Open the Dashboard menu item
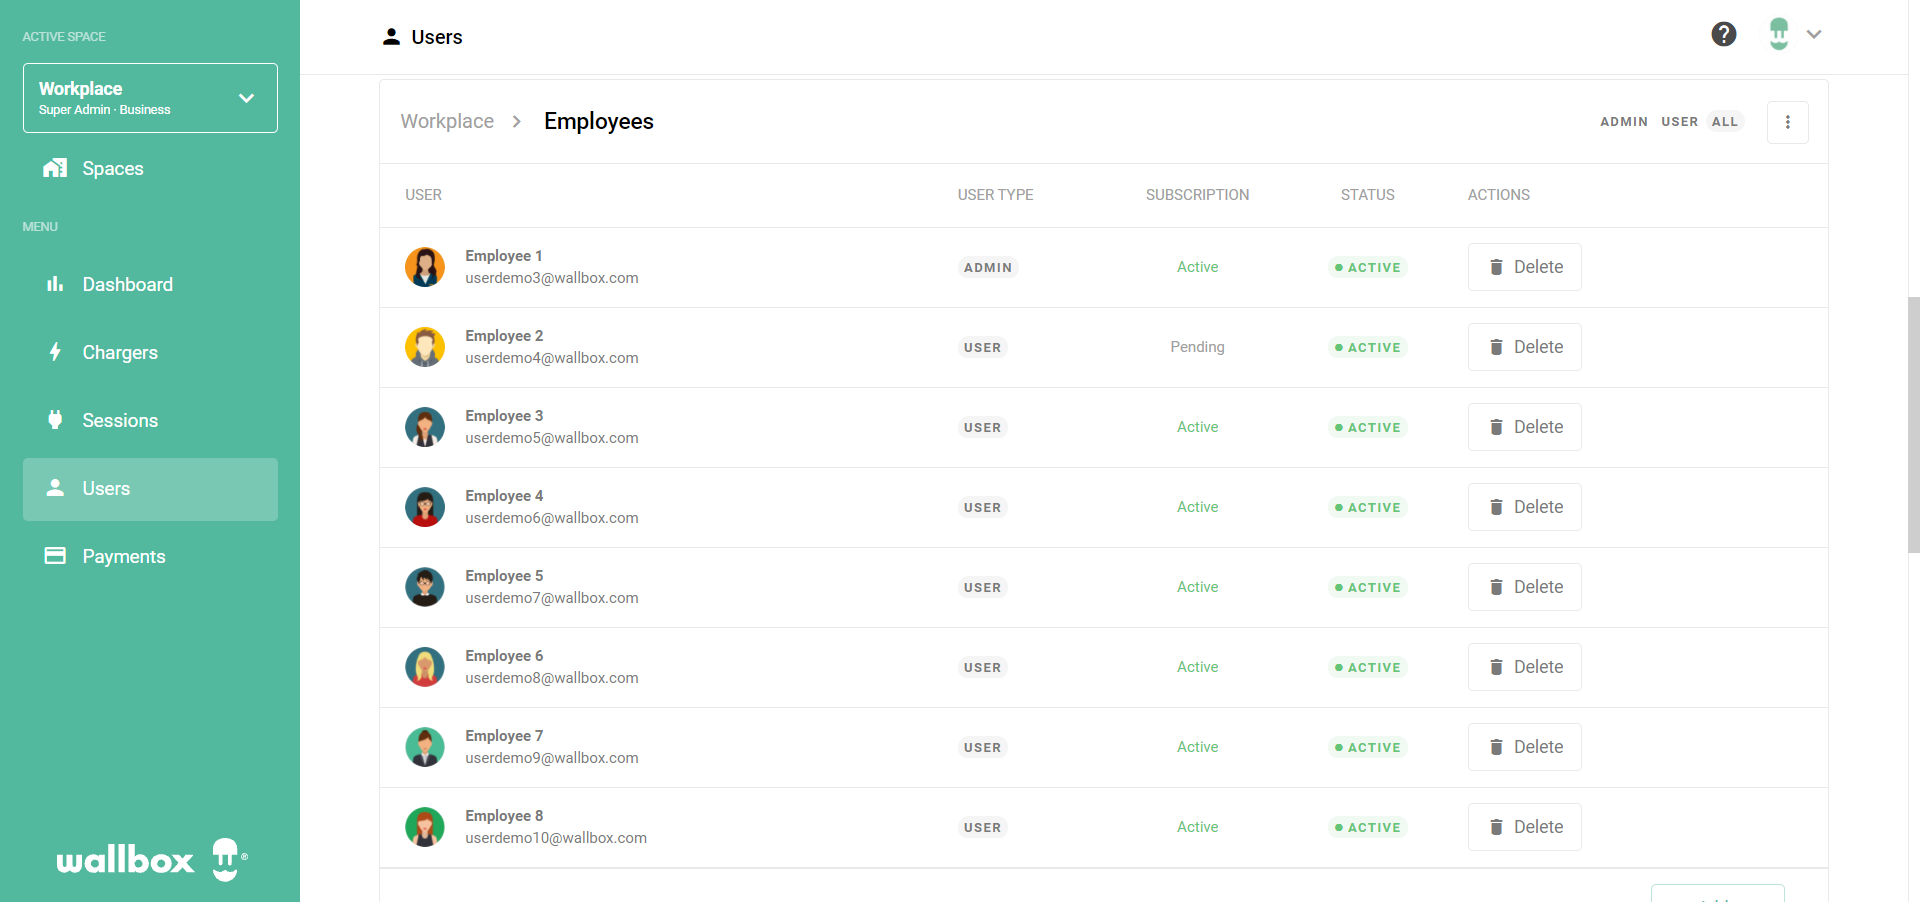The width and height of the screenshot is (1920, 902). (127, 285)
